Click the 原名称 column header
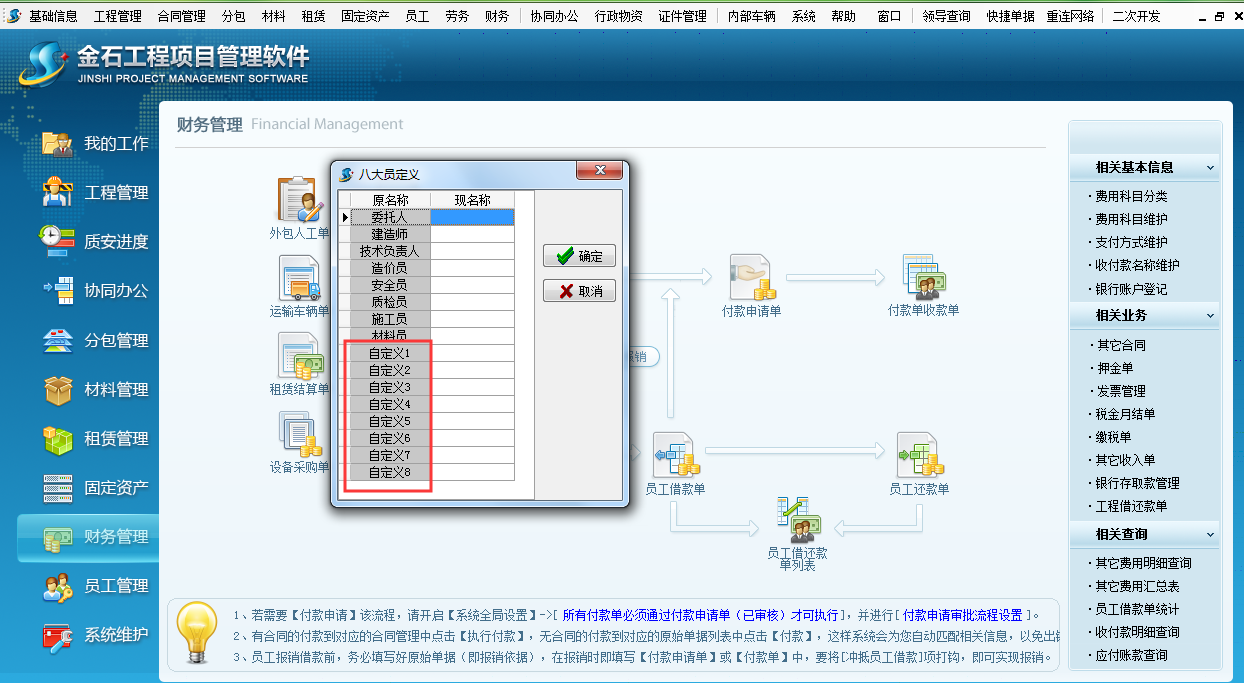This screenshot has width=1244, height=683. [390, 200]
